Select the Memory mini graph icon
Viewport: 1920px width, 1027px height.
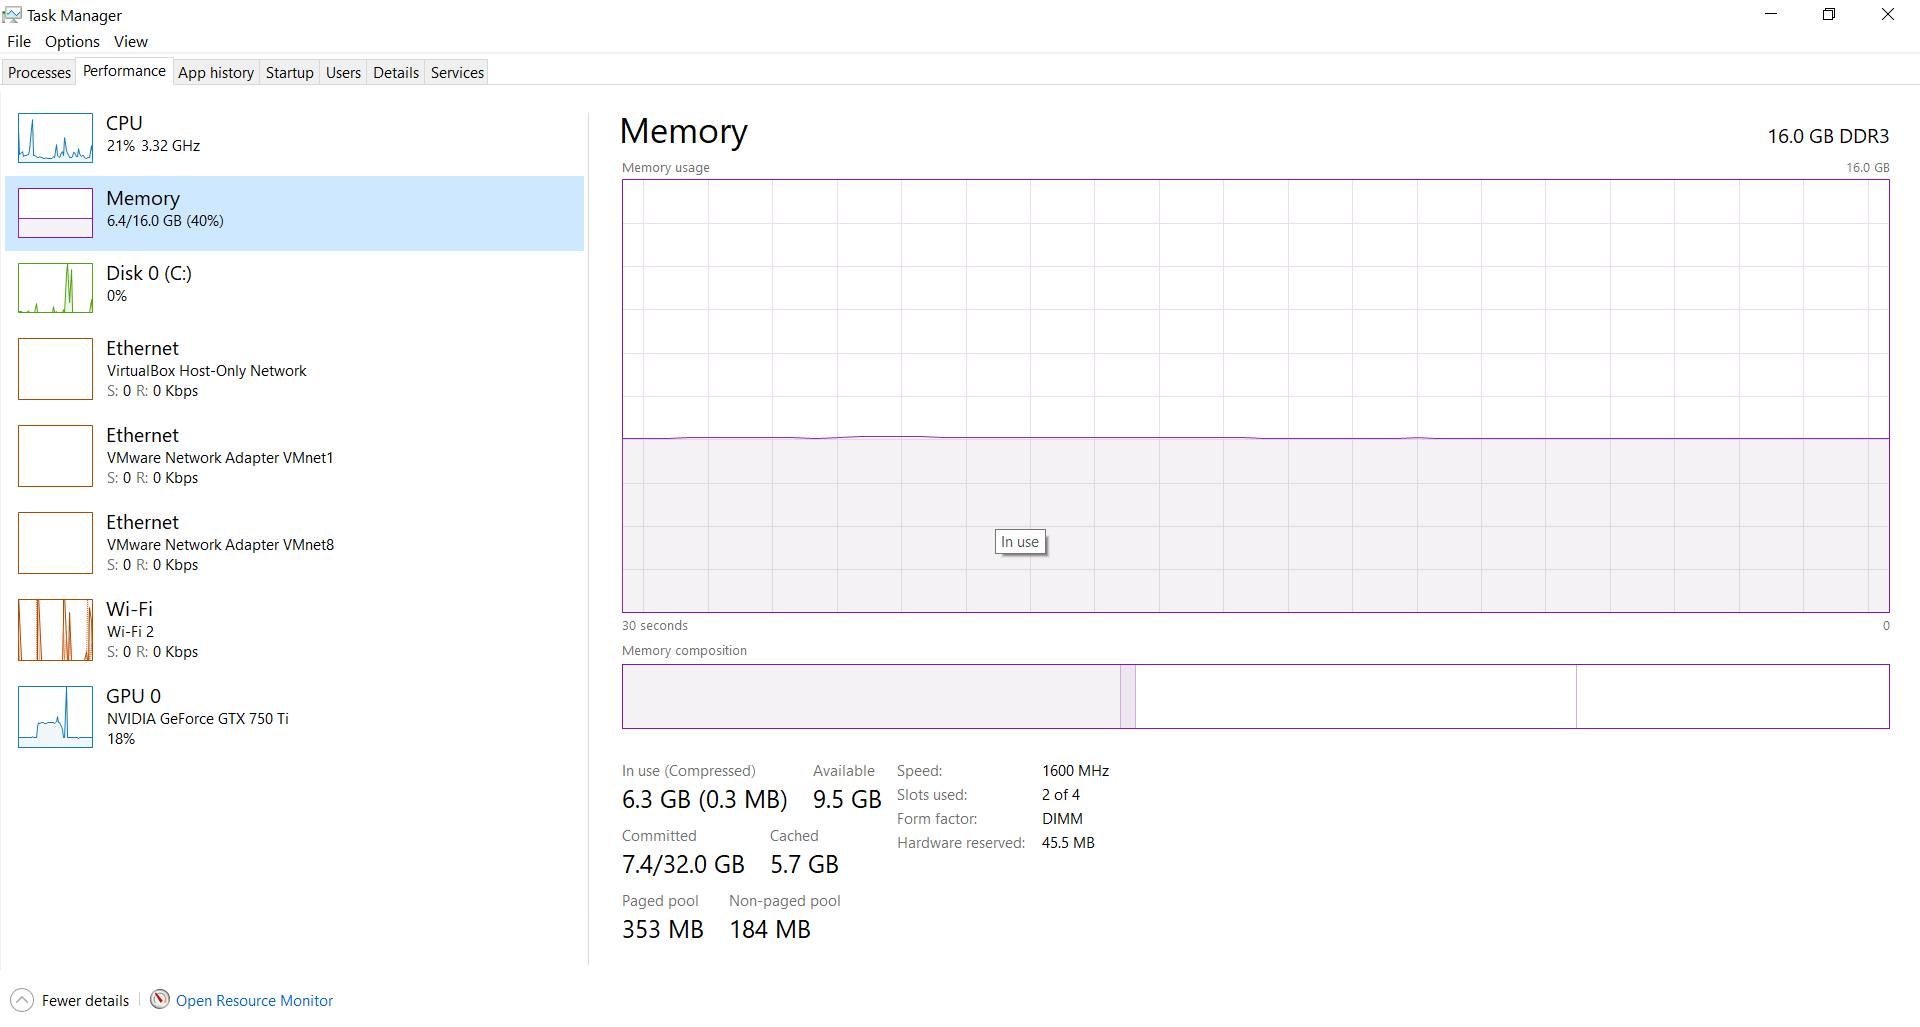55,213
